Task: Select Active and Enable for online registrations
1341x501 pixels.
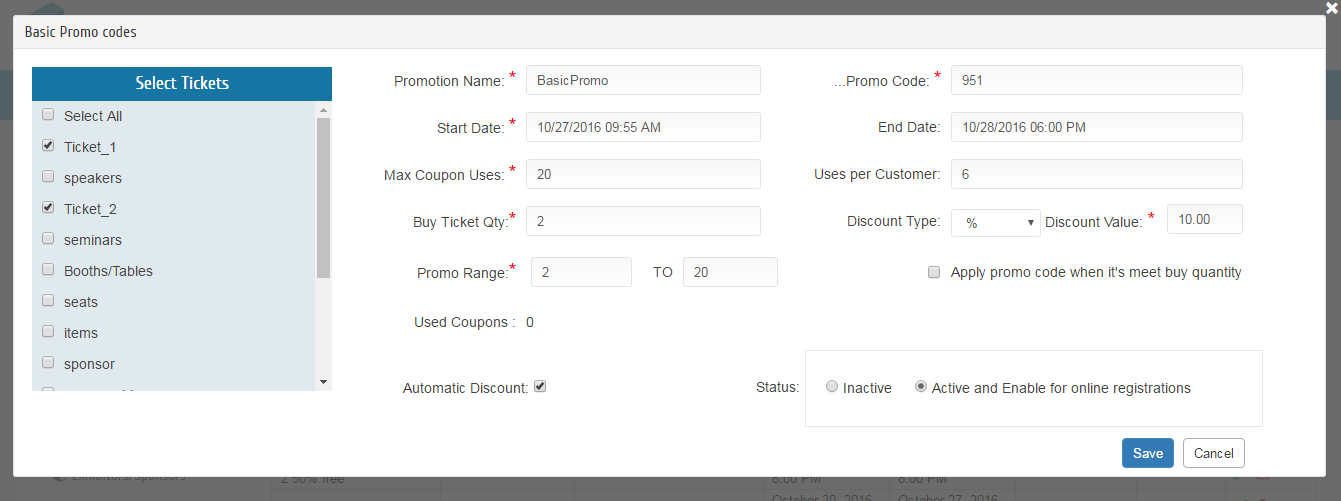Action: point(921,387)
